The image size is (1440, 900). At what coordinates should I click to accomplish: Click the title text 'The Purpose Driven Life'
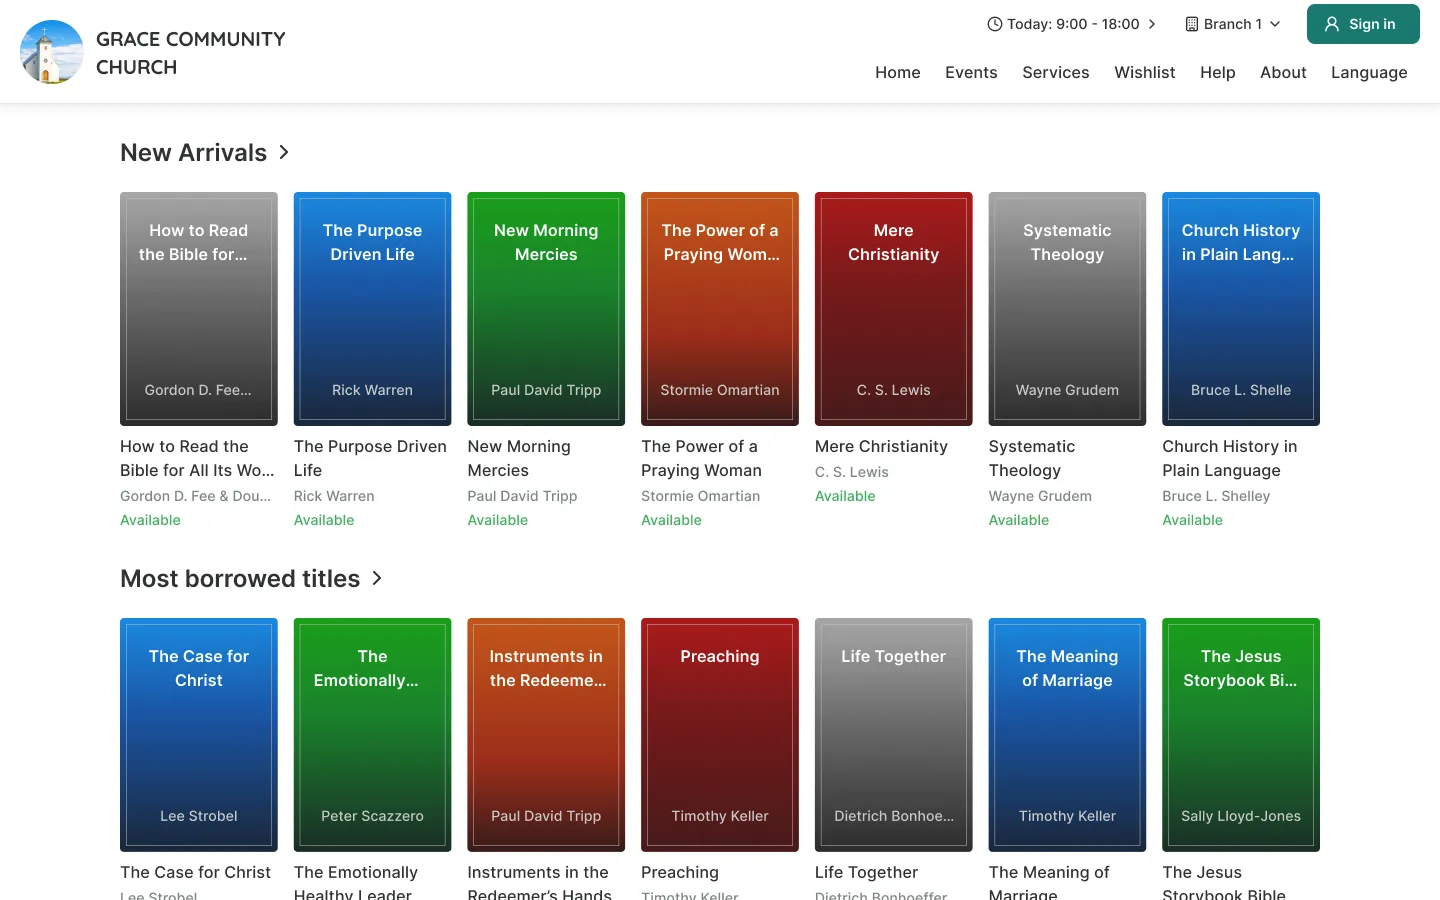click(370, 458)
